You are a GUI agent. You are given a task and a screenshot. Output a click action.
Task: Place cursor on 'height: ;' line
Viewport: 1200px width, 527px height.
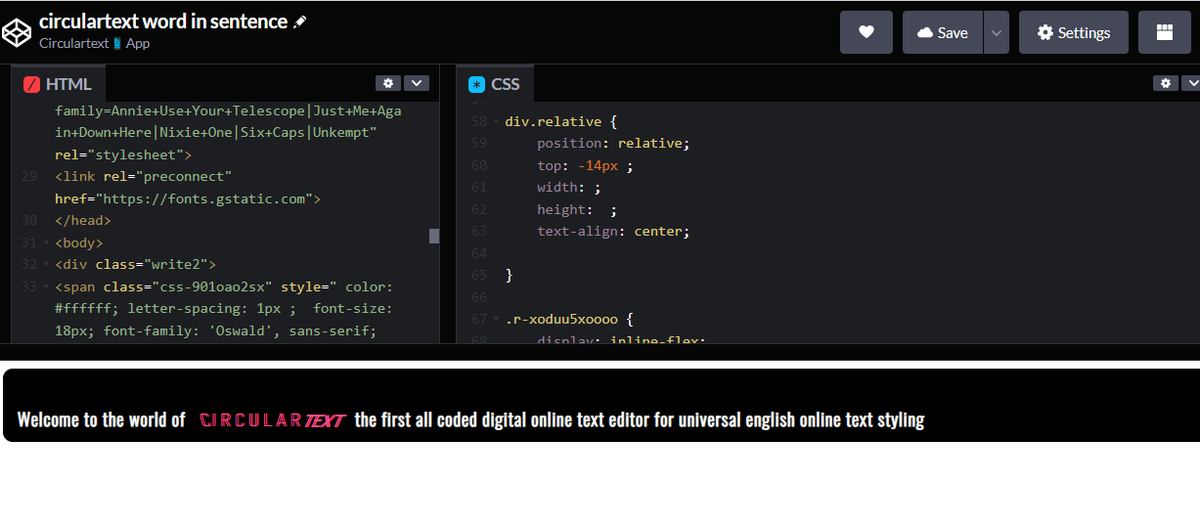coord(577,209)
